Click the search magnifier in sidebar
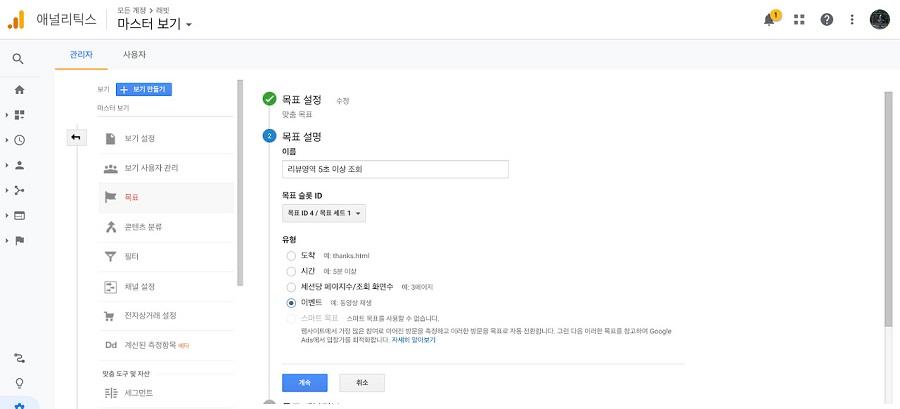 click(x=18, y=59)
